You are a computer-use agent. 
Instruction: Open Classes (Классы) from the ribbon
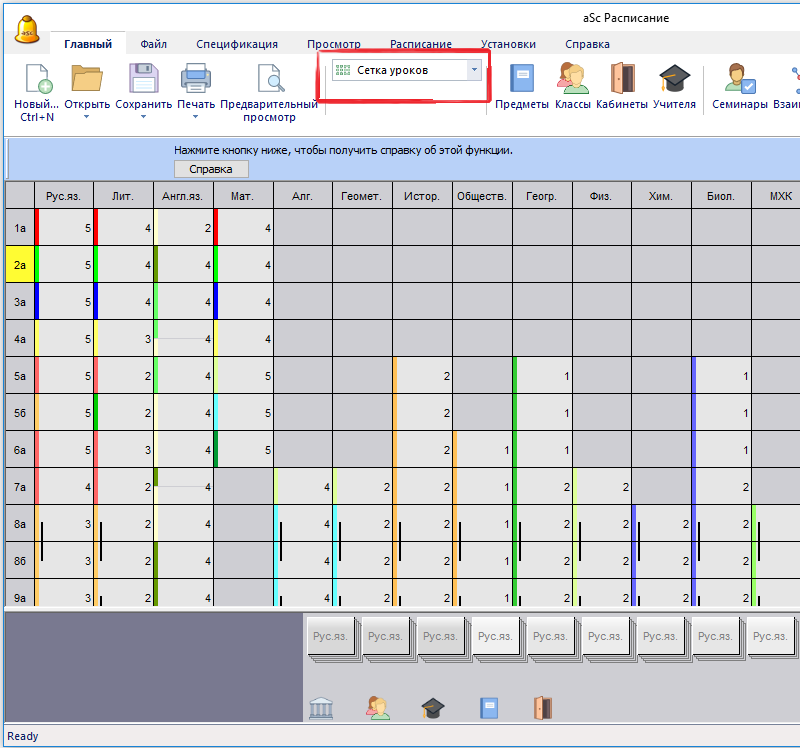coord(572,79)
